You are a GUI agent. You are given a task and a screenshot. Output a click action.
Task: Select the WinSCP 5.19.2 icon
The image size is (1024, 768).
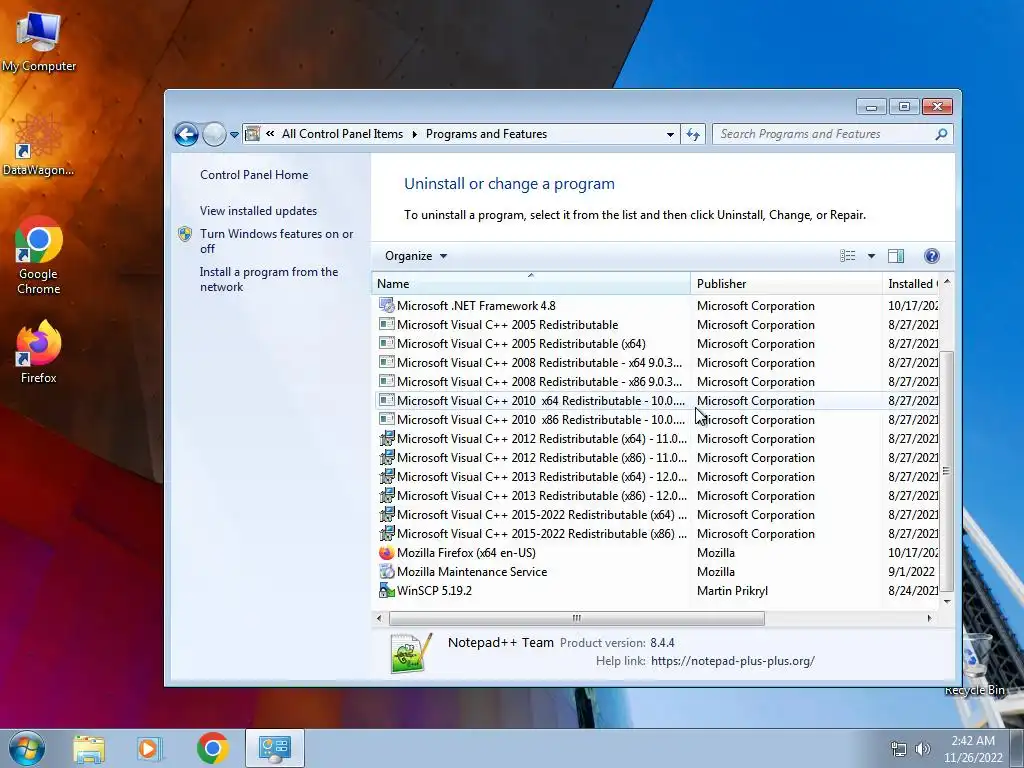pyautogui.click(x=387, y=590)
